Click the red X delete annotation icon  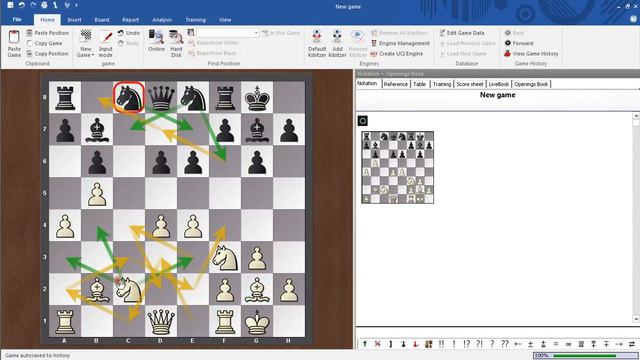[377, 344]
